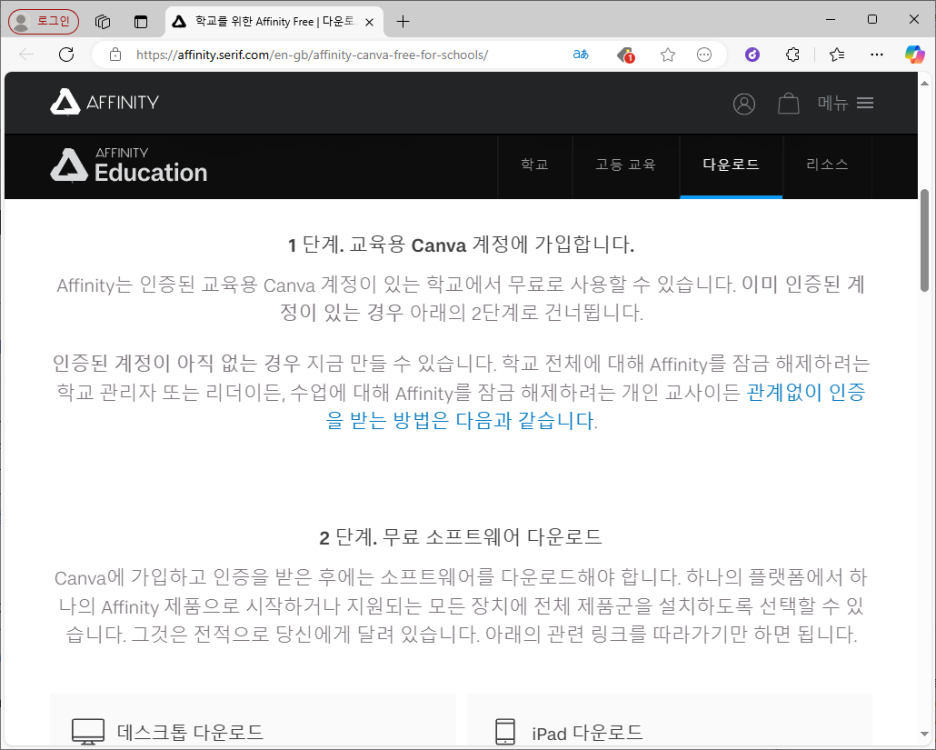936x750 pixels.
Task: Click the 로그인 profile button
Action: [x=43, y=21]
